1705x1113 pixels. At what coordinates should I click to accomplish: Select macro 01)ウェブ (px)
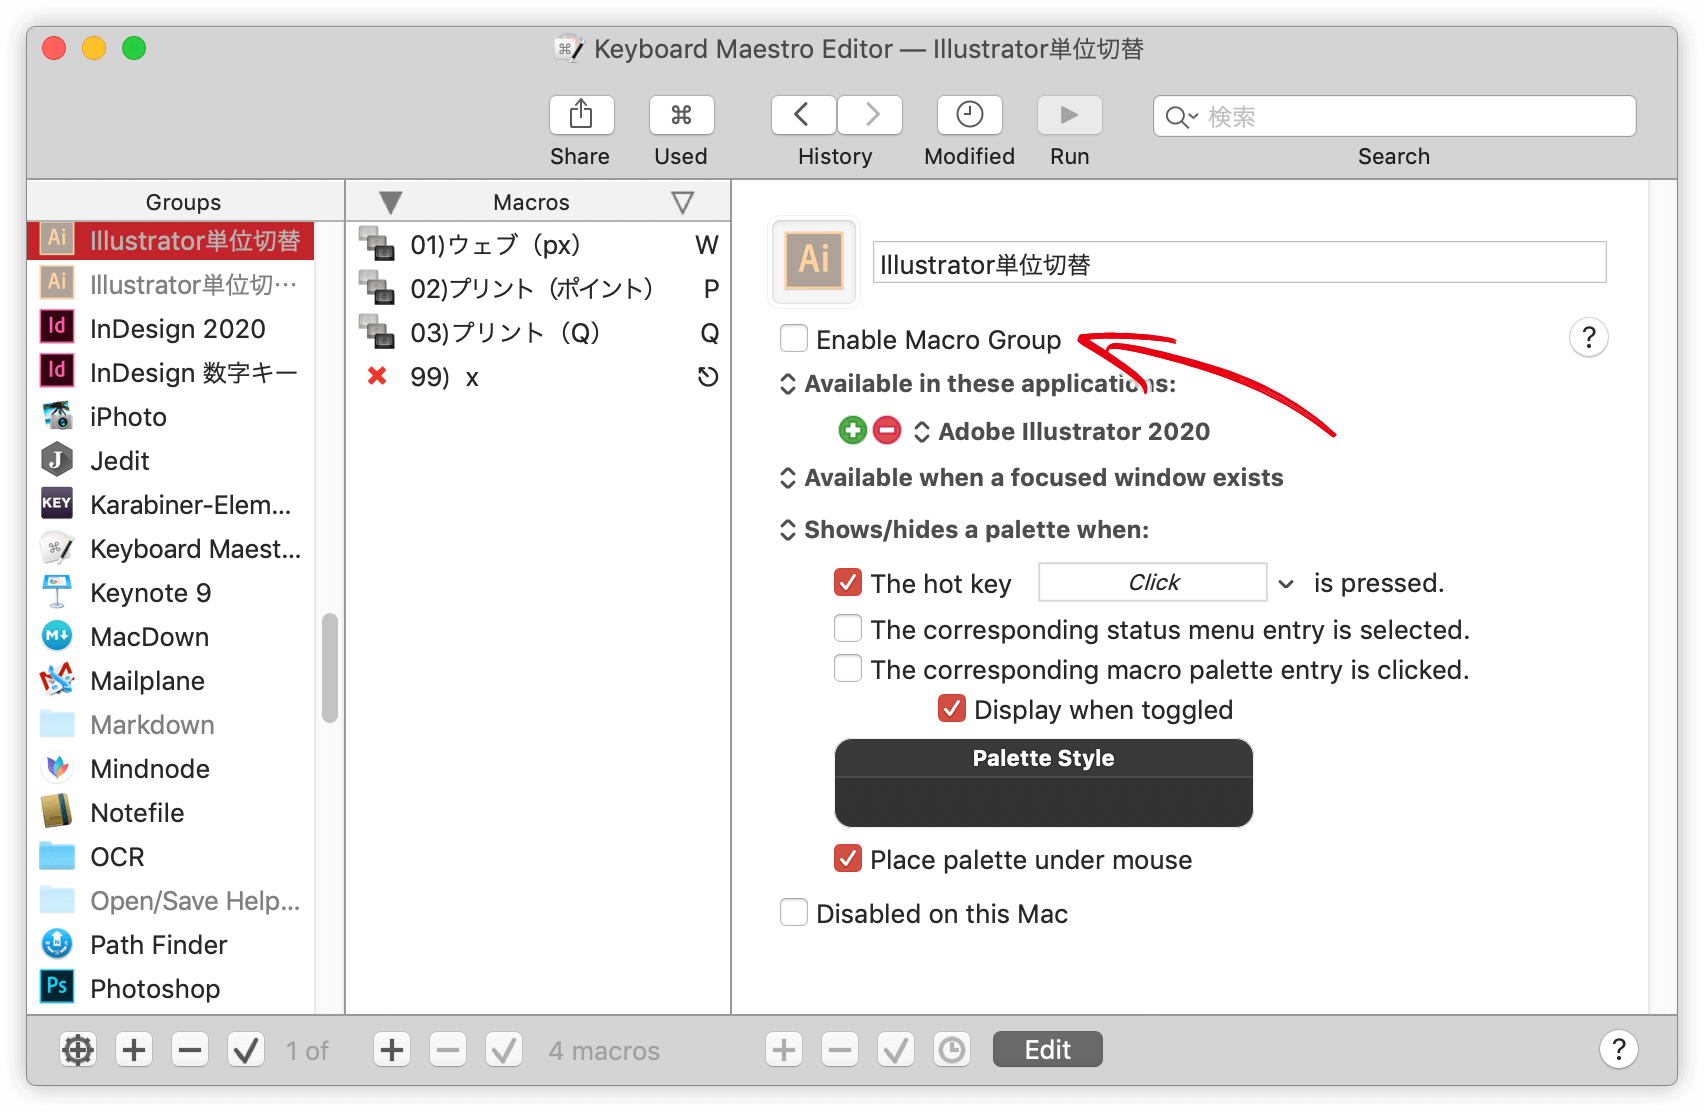tap(538, 244)
